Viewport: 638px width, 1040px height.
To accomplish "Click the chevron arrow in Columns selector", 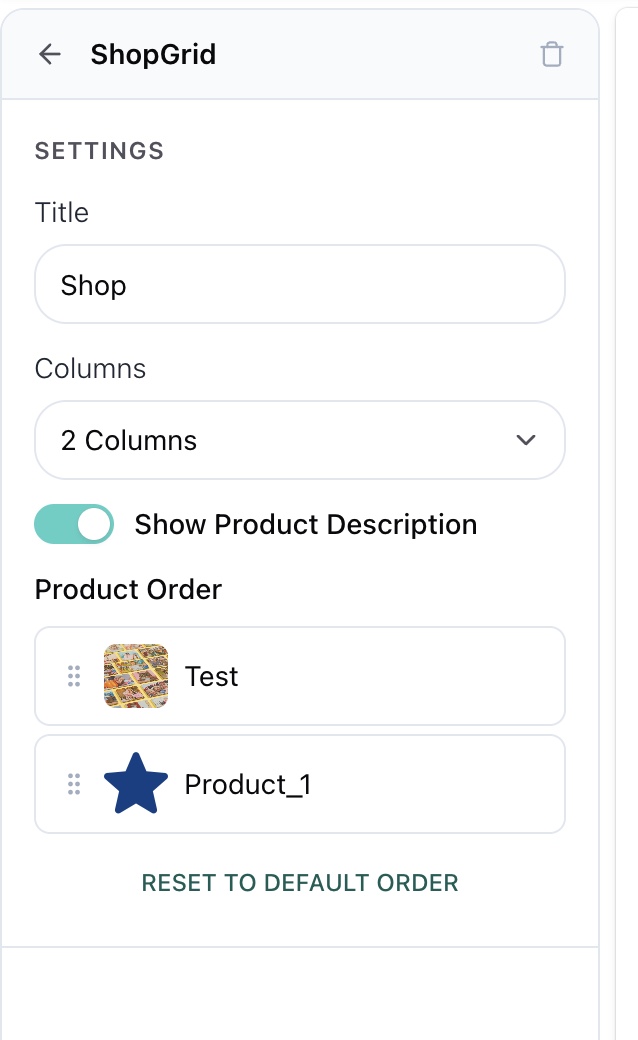I will click(526, 440).
